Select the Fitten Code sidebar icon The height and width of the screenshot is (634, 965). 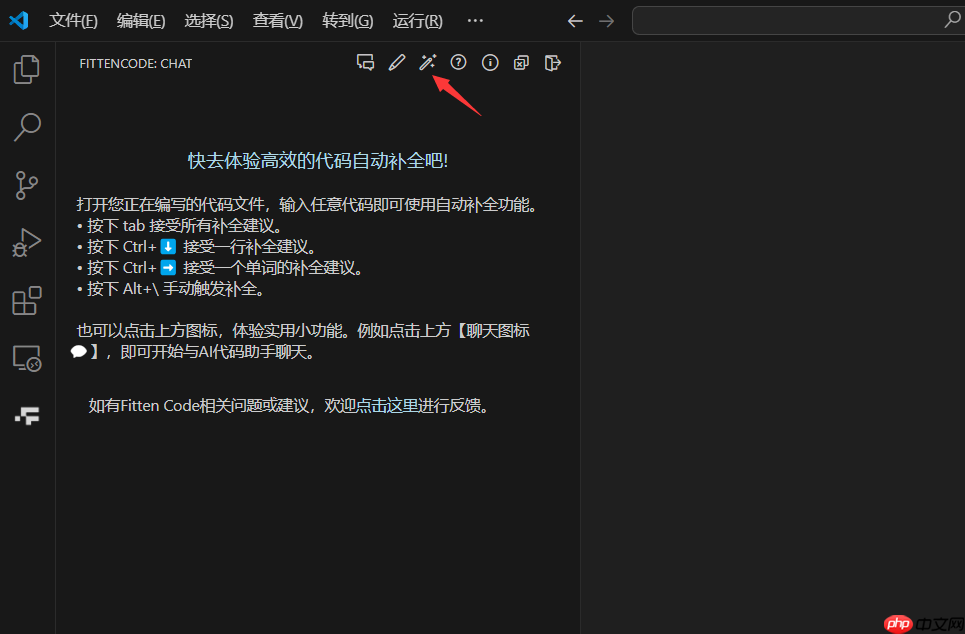(26, 415)
